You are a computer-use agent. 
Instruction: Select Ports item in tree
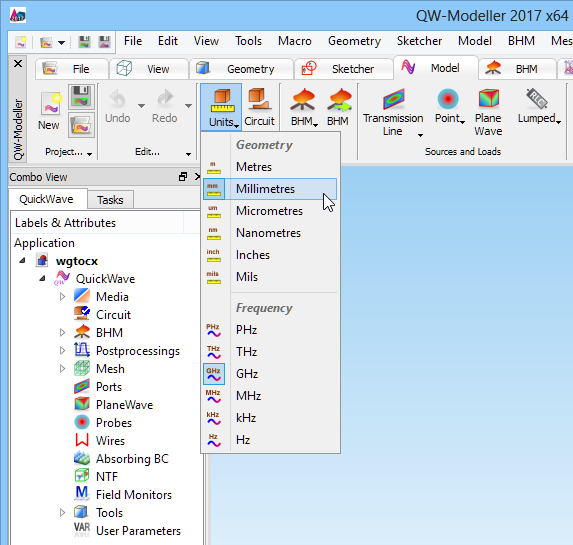point(109,387)
